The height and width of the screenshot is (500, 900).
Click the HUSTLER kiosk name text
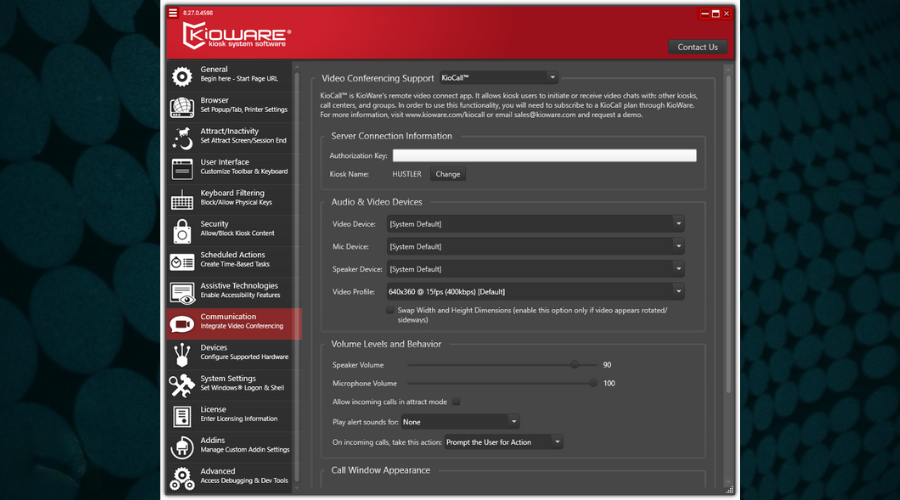[x=406, y=174]
